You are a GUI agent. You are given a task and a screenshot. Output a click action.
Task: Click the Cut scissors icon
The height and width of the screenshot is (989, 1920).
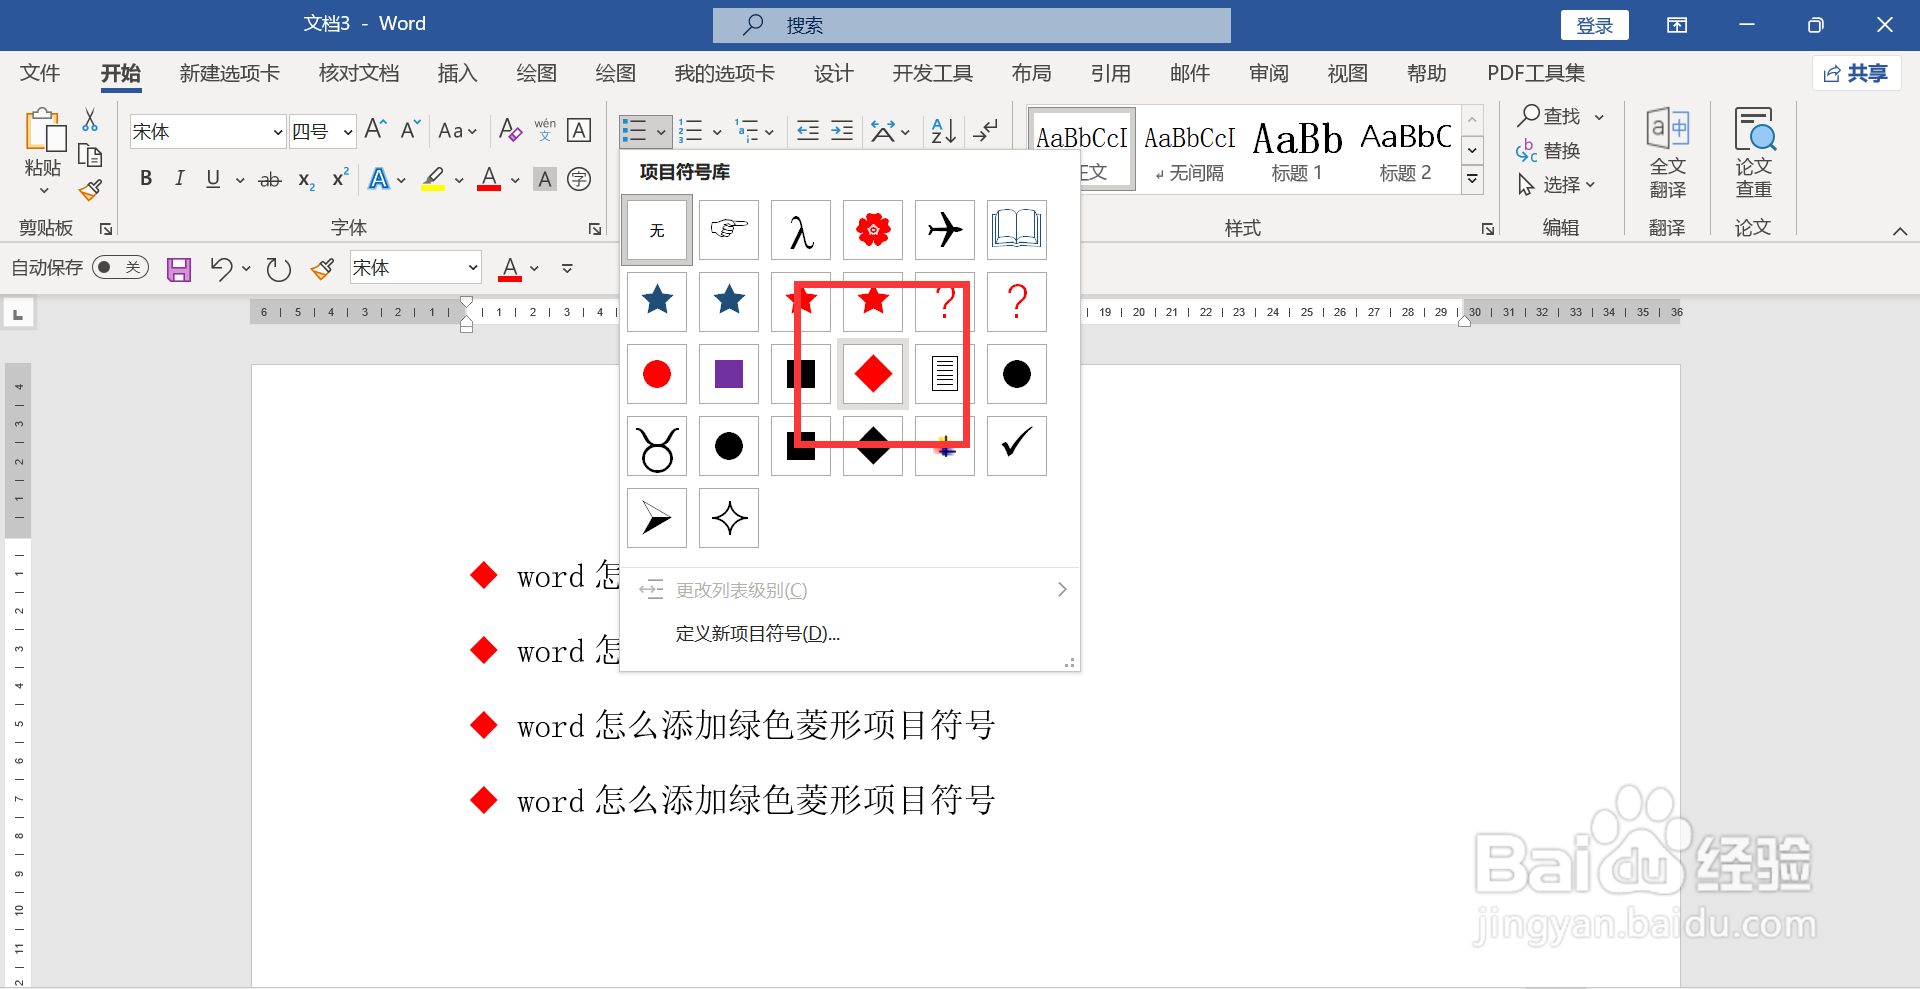pyautogui.click(x=90, y=120)
